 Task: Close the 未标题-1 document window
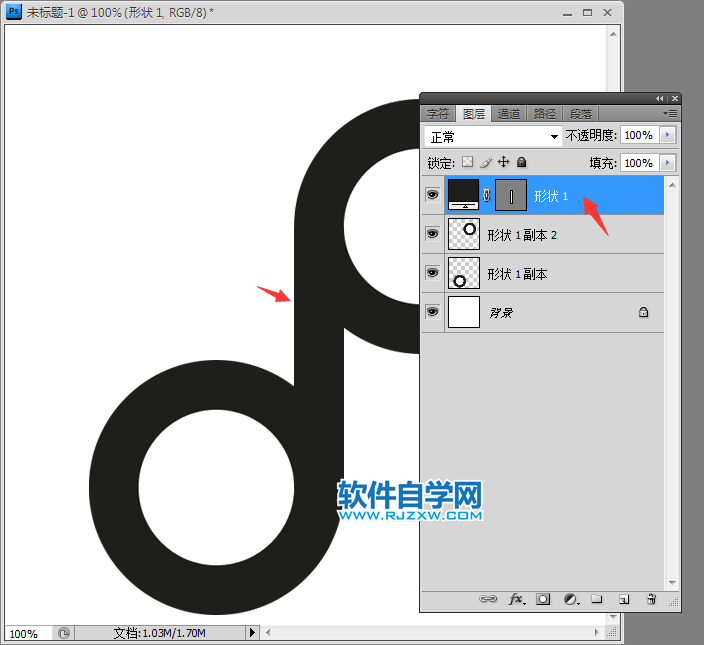tap(607, 13)
